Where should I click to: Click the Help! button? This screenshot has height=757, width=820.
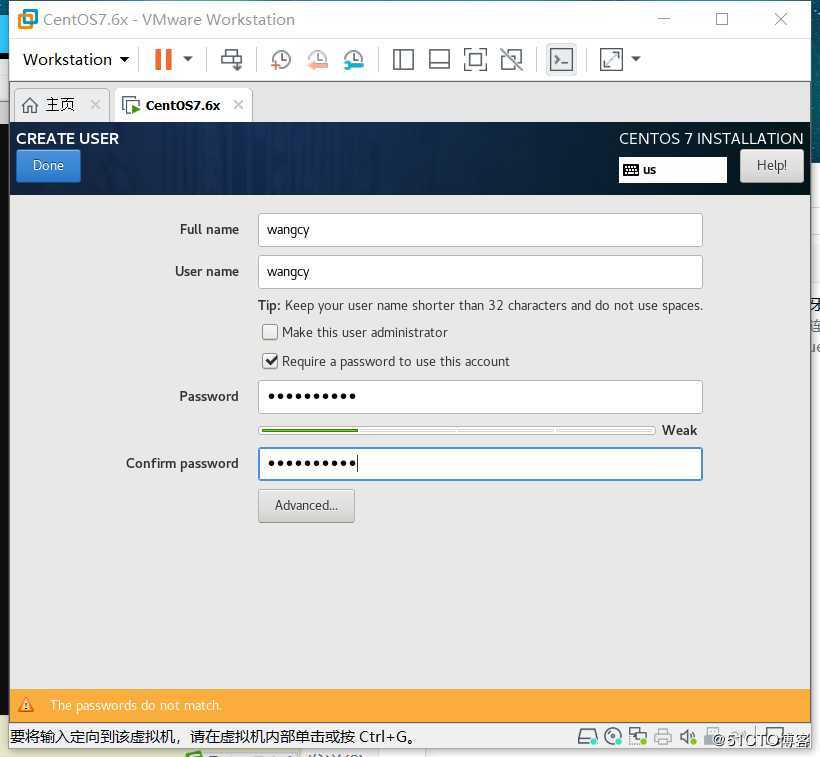(771, 166)
